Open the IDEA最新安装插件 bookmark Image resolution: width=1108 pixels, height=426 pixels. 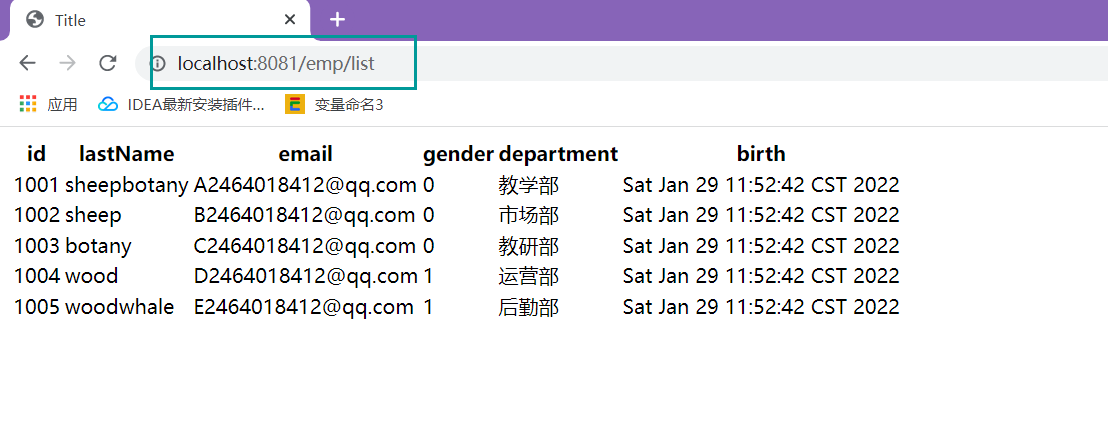pos(182,105)
